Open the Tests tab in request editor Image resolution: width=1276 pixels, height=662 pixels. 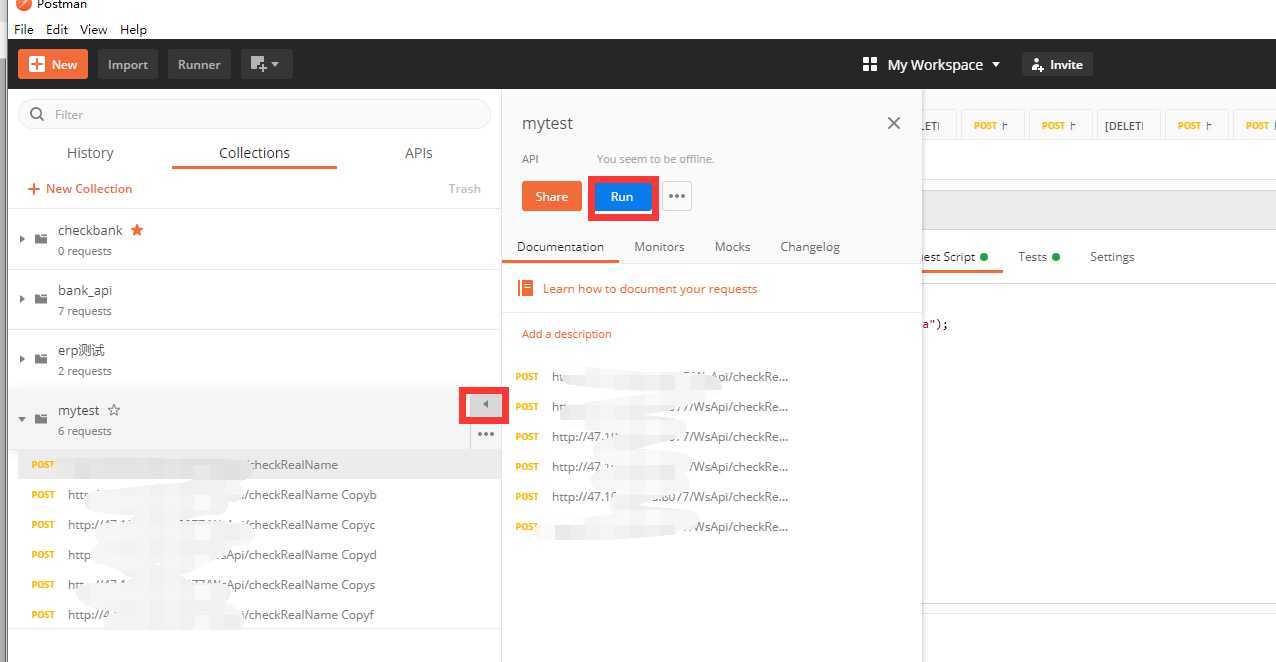(1038, 257)
